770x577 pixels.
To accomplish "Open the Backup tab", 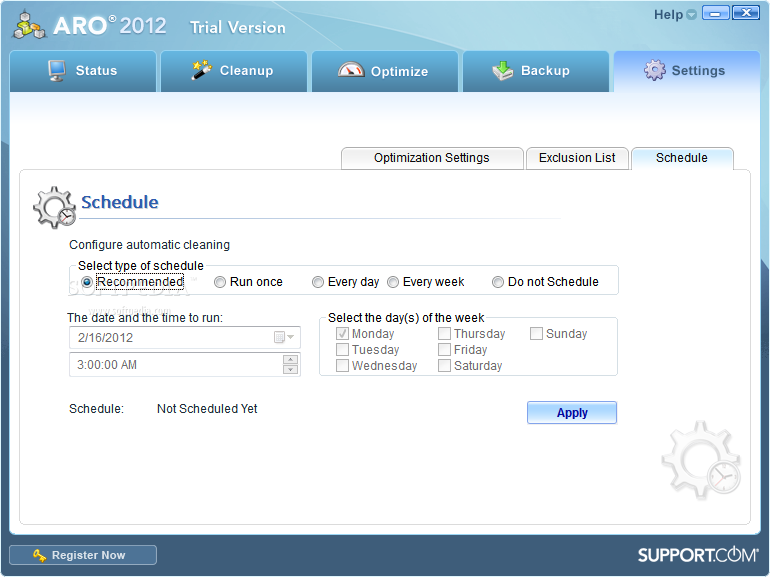I will (x=536, y=71).
